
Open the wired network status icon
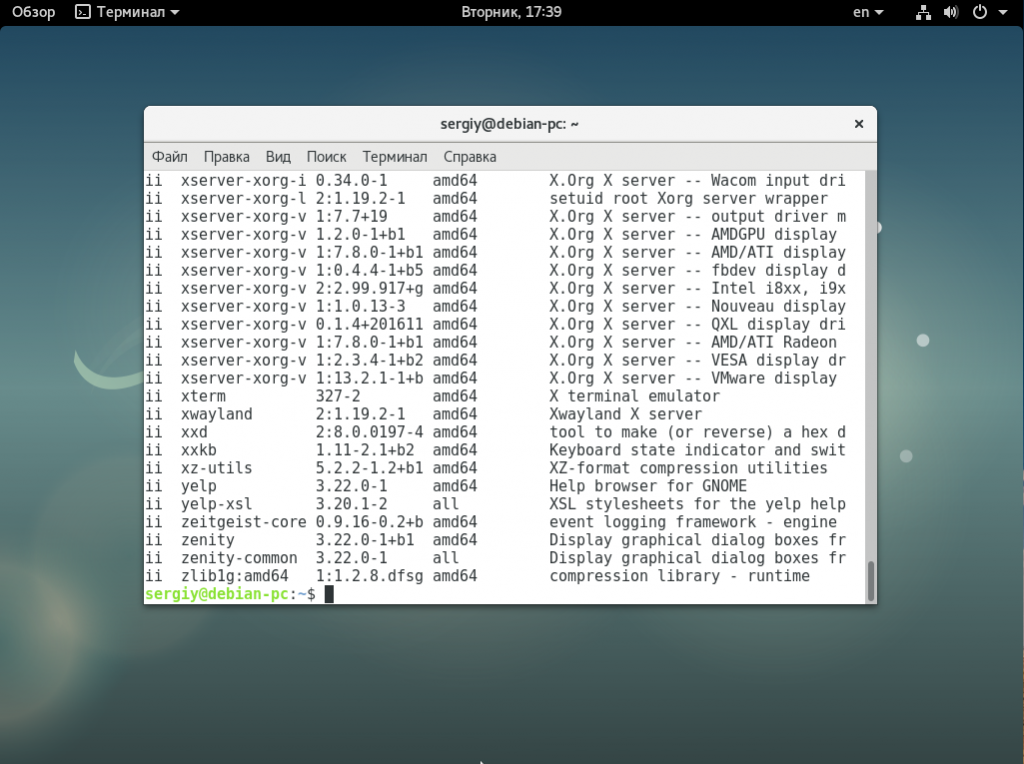(923, 12)
